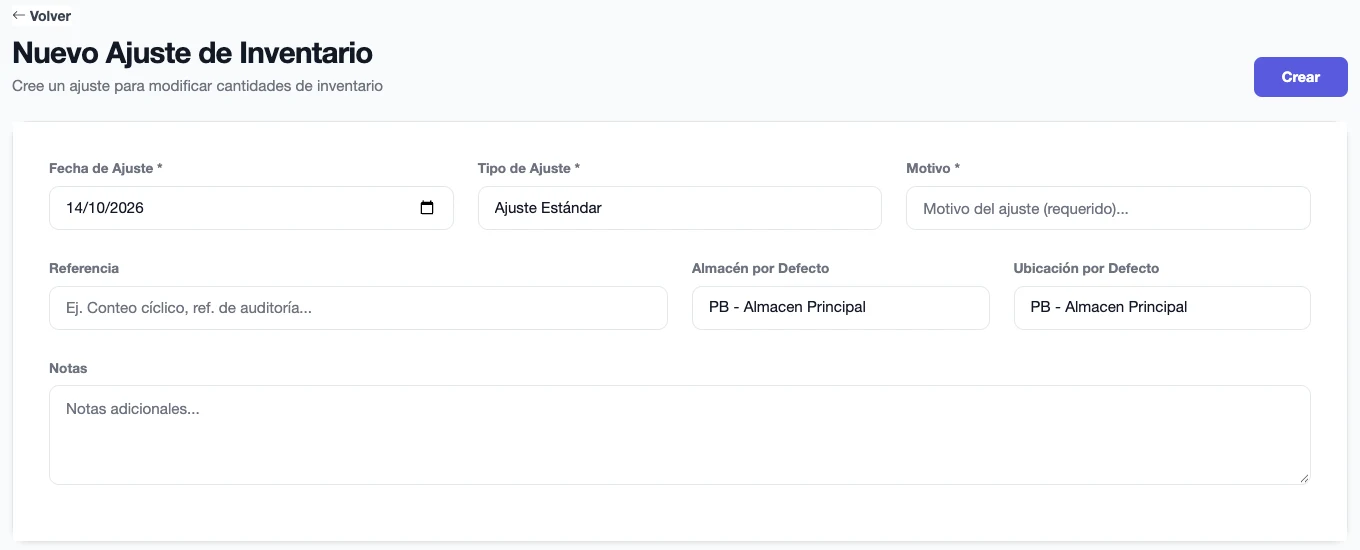The width and height of the screenshot is (1360, 550).
Task: Click the Referencia input field
Action: pos(358,308)
